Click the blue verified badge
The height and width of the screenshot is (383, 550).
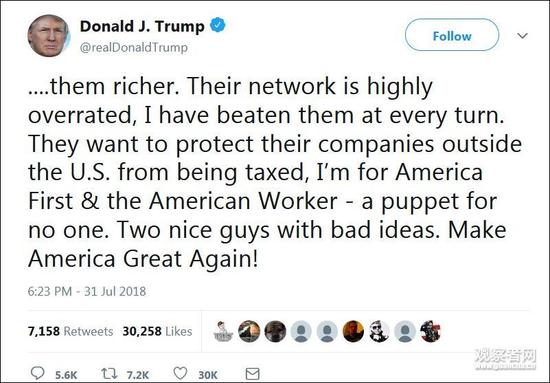click(218, 25)
